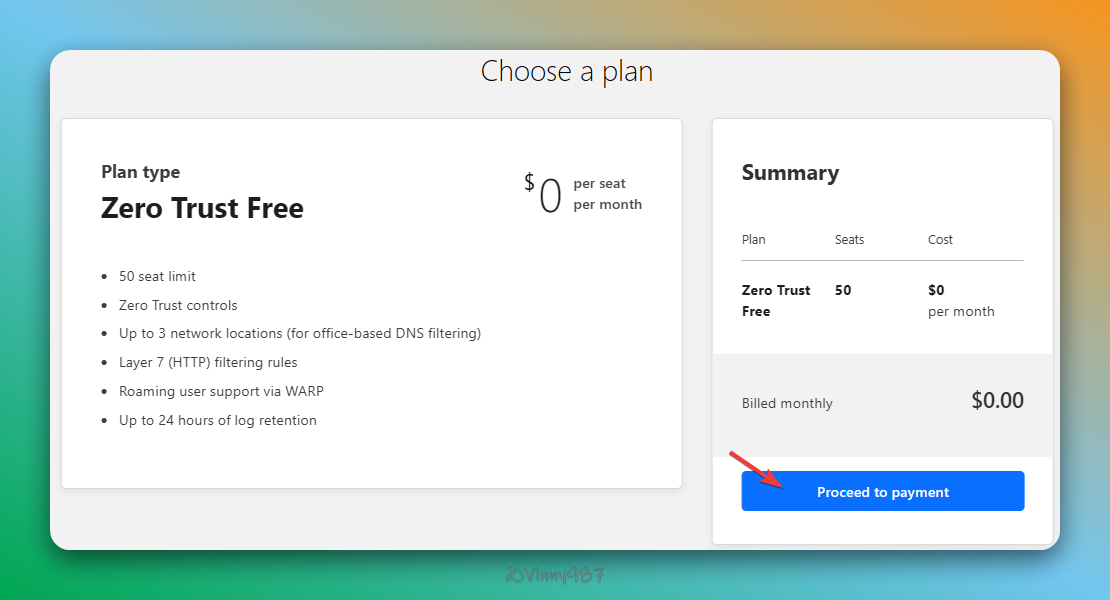Click the Choose a plan heading
Viewport: 1110px width, 600px height.
pos(566,72)
